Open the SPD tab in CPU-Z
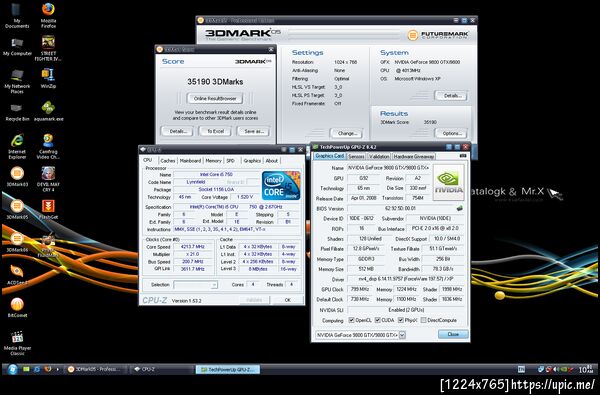 pyautogui.click(x=230, y=161)
